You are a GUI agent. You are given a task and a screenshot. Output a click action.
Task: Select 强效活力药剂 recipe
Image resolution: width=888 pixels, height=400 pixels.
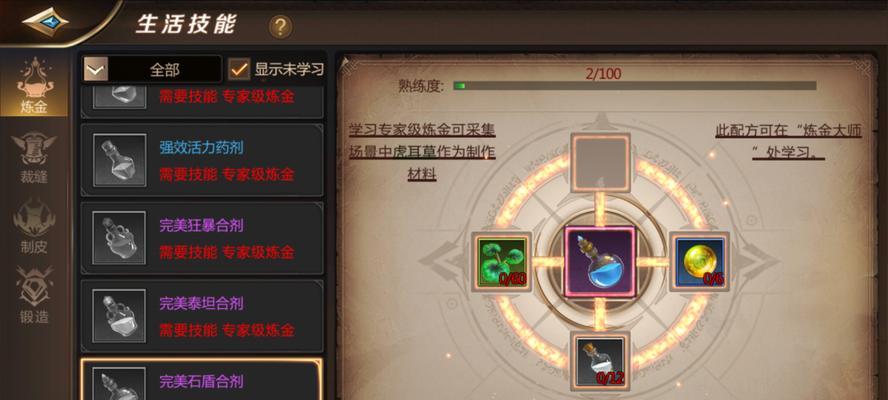coord(202,160)
